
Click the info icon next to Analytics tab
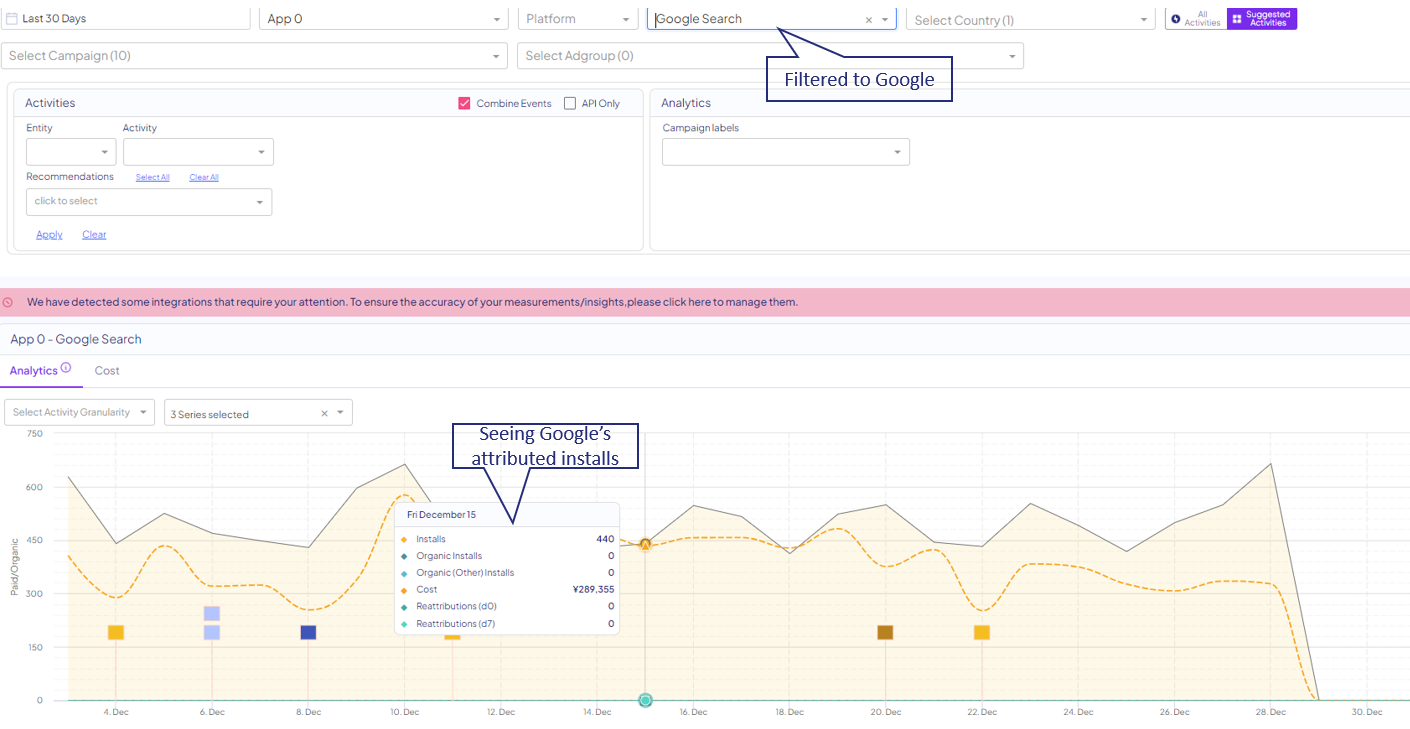(66, 368)
